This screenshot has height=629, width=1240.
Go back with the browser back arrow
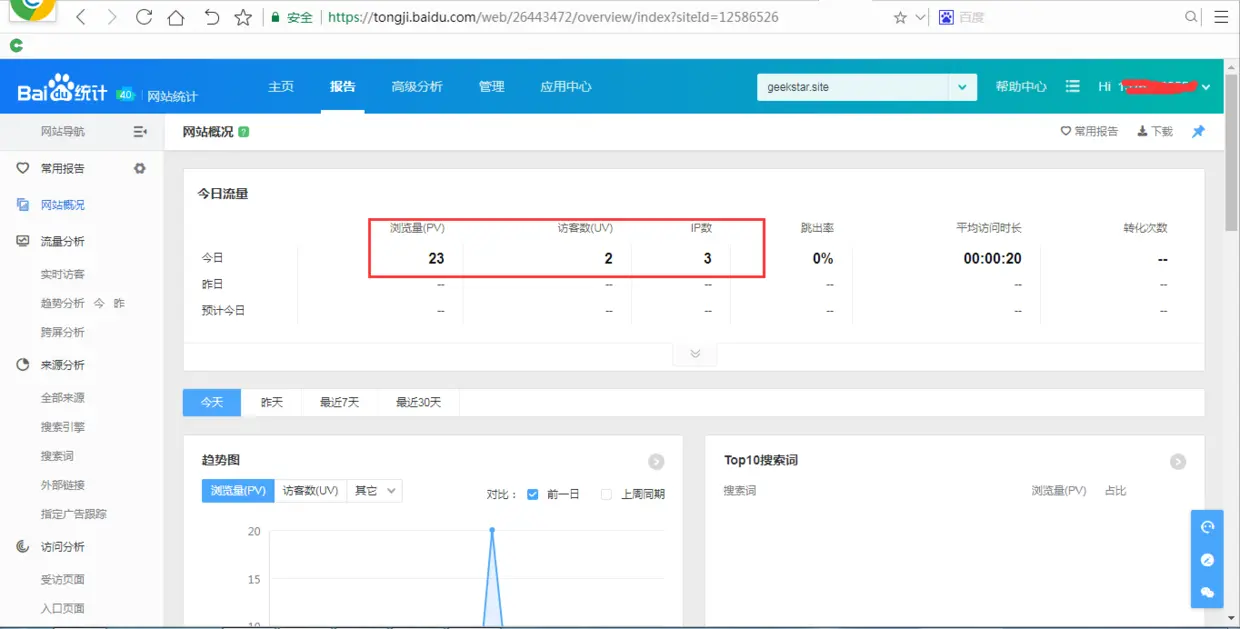pyautogui.click(x=81, y=17)
